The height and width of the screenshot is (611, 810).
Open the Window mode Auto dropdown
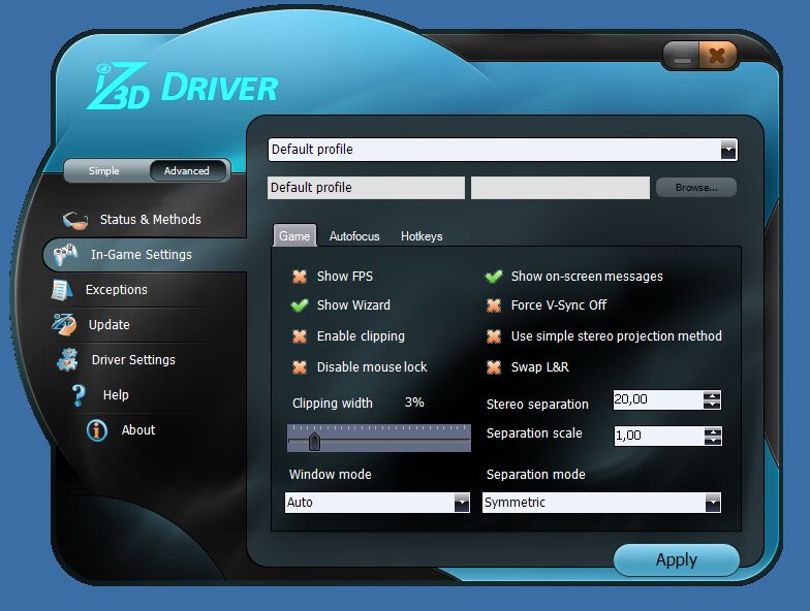pos(461,503)
